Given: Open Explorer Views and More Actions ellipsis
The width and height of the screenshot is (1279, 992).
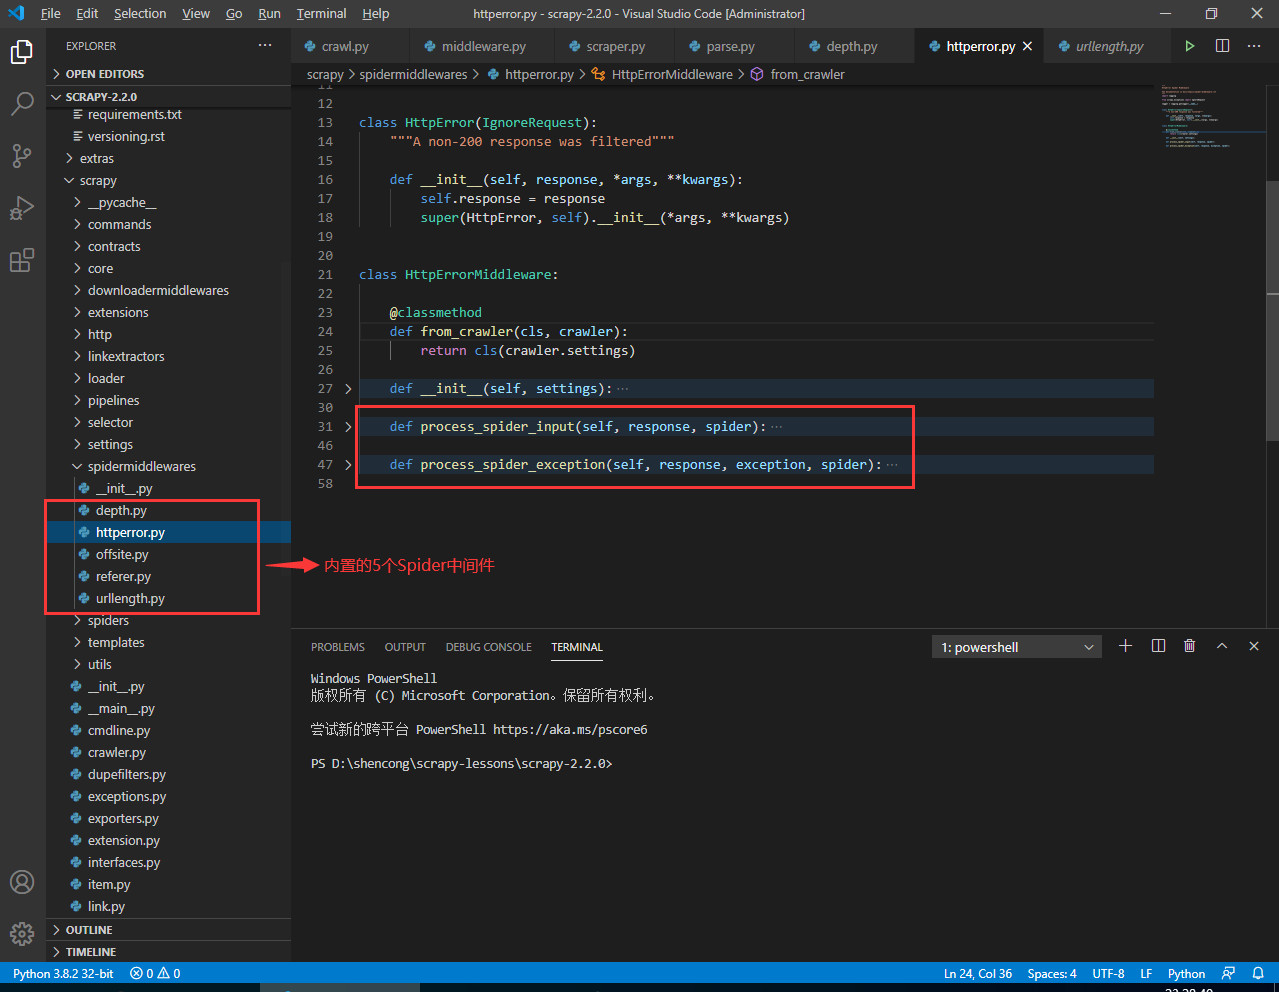Looking at the screenshot, I should point(265,46).
